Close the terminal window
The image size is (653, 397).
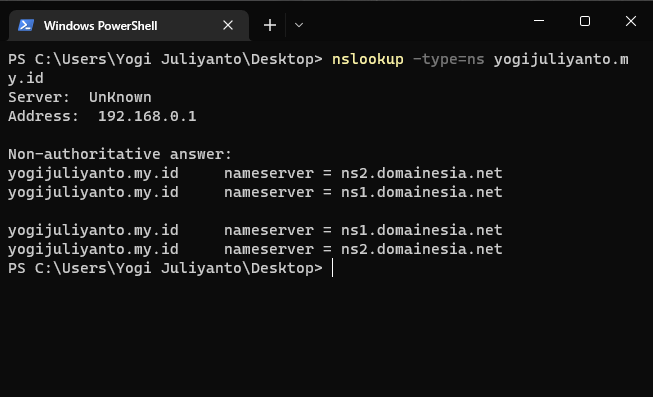[631, 21]
